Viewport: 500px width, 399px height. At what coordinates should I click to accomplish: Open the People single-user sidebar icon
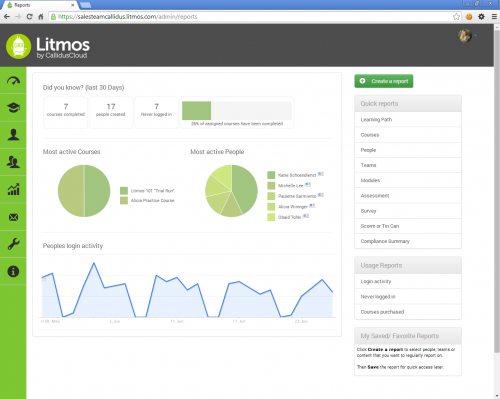click(13, 135)
